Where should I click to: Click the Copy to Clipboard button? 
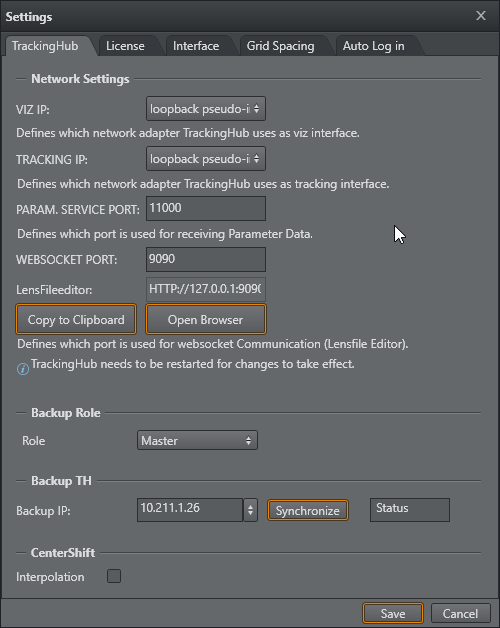tap(76, 319)
